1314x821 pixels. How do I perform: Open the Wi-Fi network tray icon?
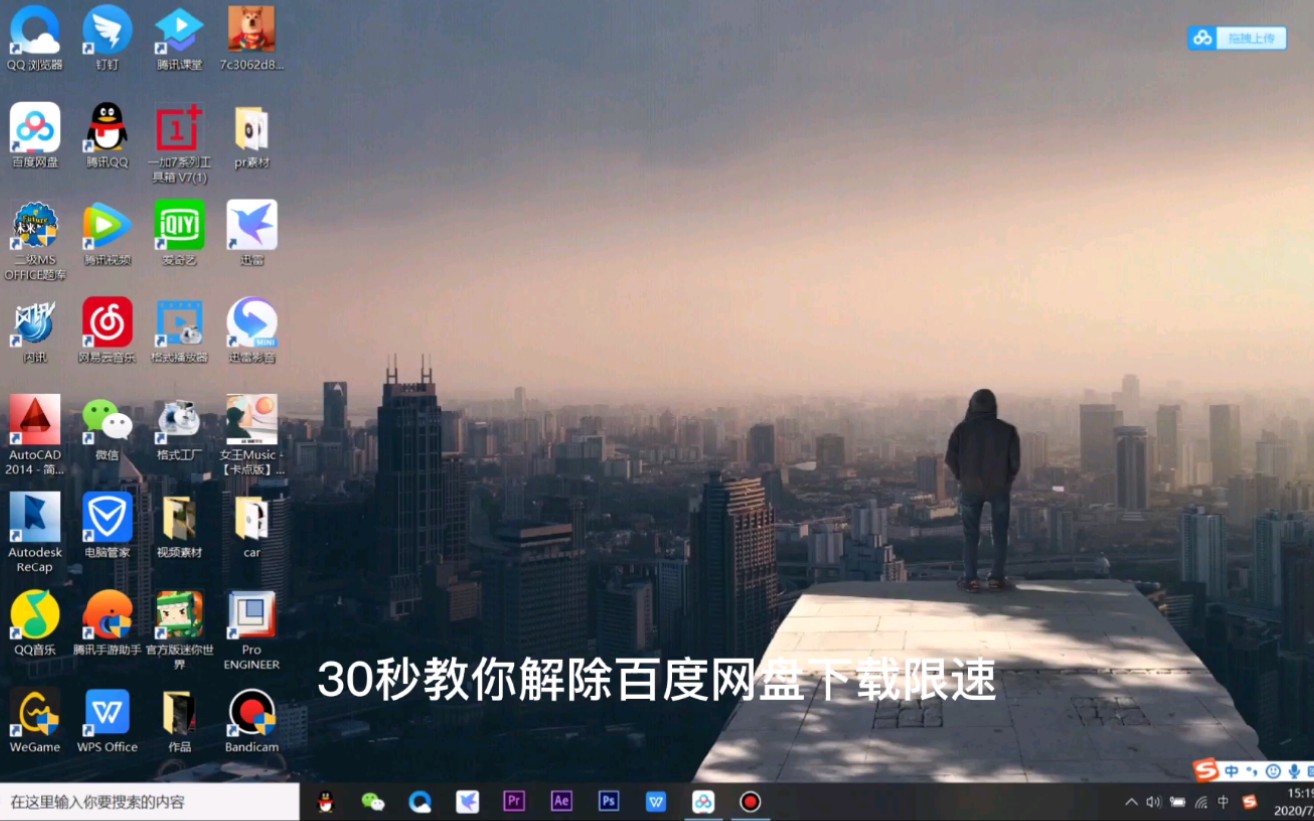tap(1201, 802)
